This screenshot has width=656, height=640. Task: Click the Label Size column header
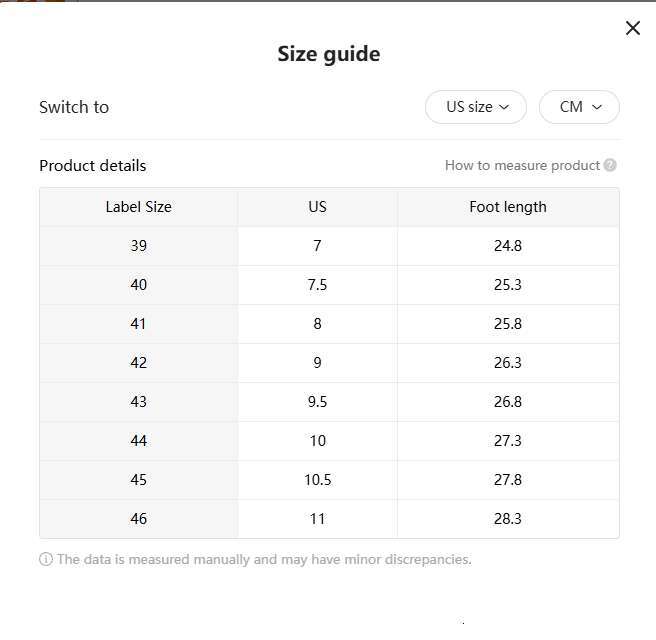coord(138,207)
